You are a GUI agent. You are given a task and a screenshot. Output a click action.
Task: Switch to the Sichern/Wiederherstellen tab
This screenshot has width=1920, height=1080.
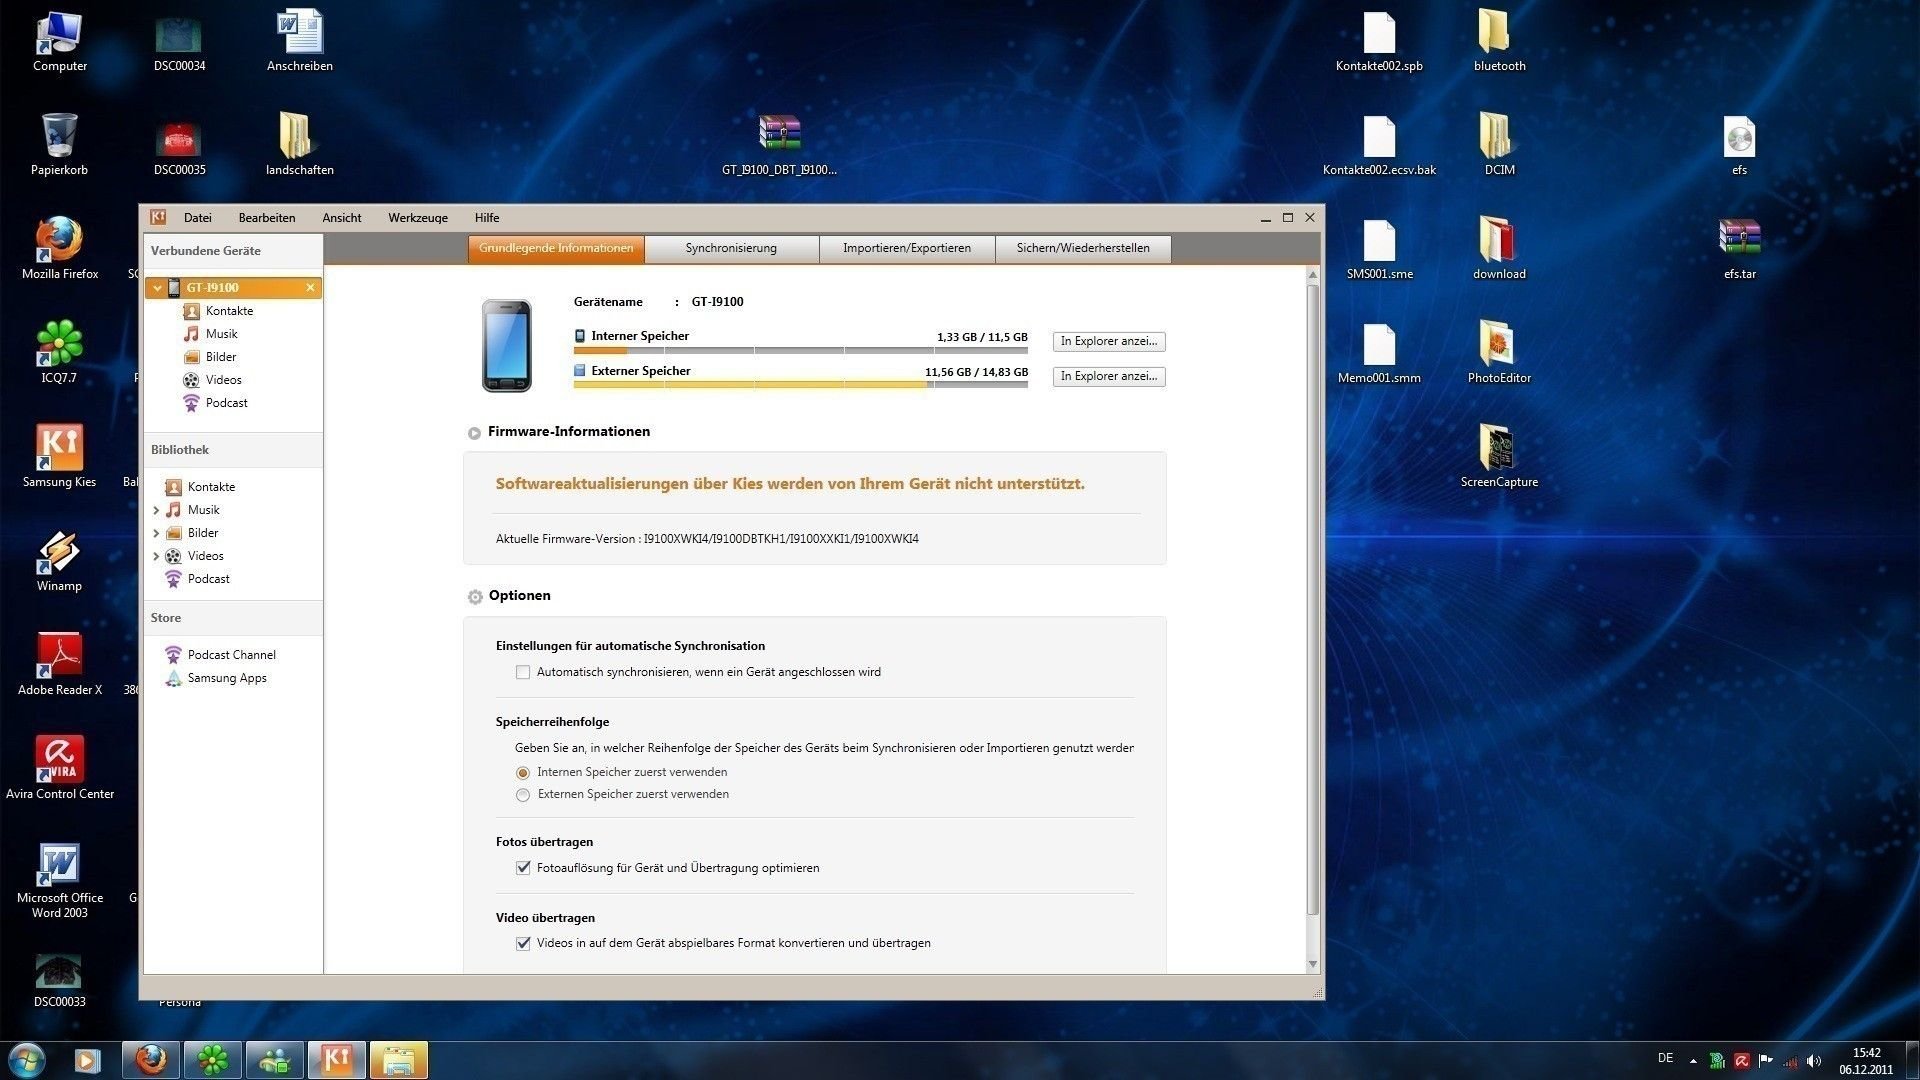1083,248
